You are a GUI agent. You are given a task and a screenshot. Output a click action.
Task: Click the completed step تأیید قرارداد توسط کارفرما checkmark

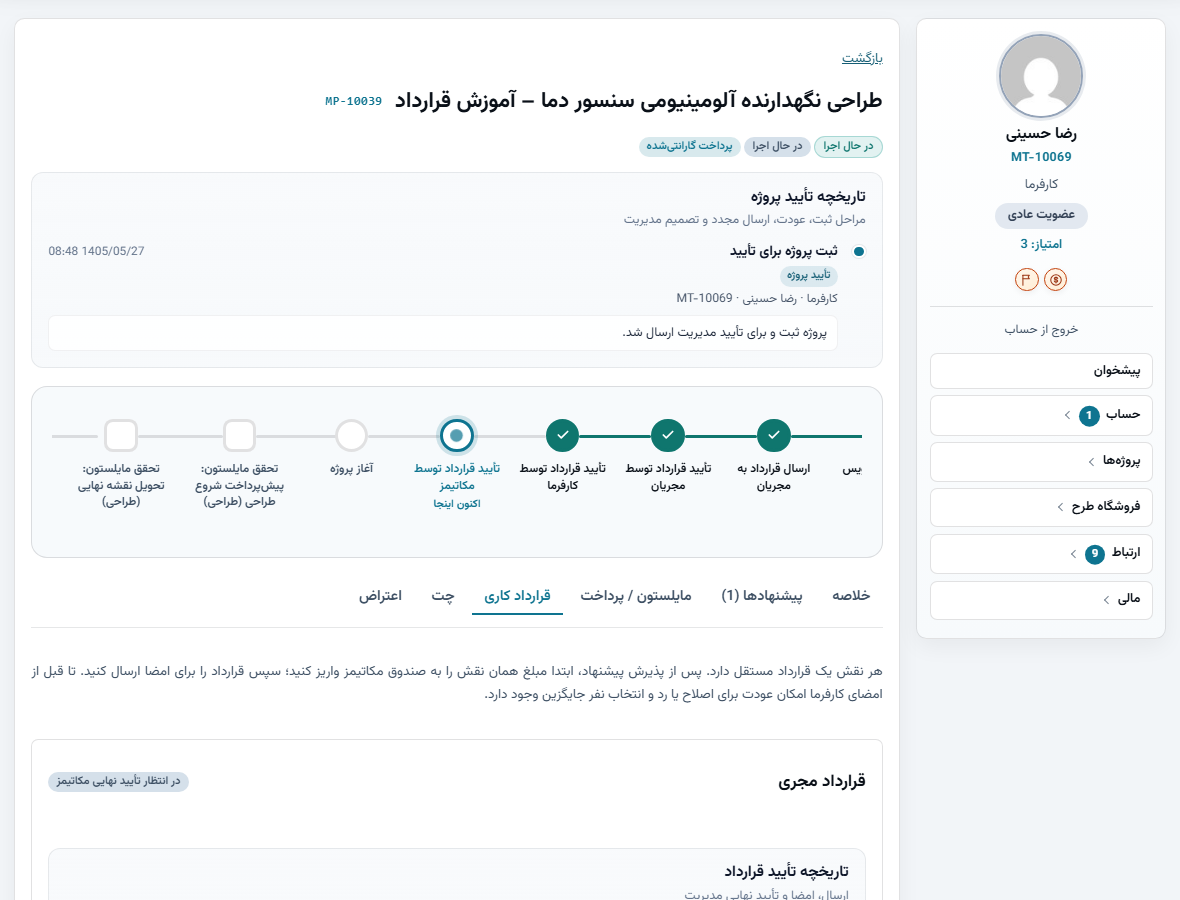click(562, 435)
